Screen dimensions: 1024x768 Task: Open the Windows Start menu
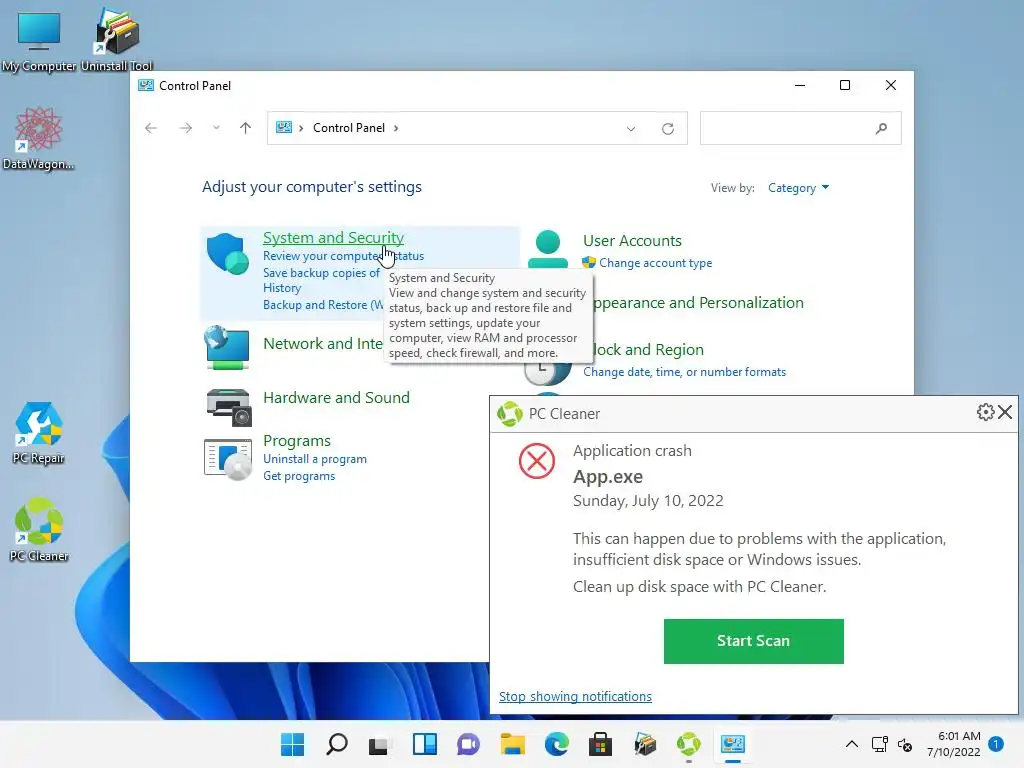pos(293,744)
